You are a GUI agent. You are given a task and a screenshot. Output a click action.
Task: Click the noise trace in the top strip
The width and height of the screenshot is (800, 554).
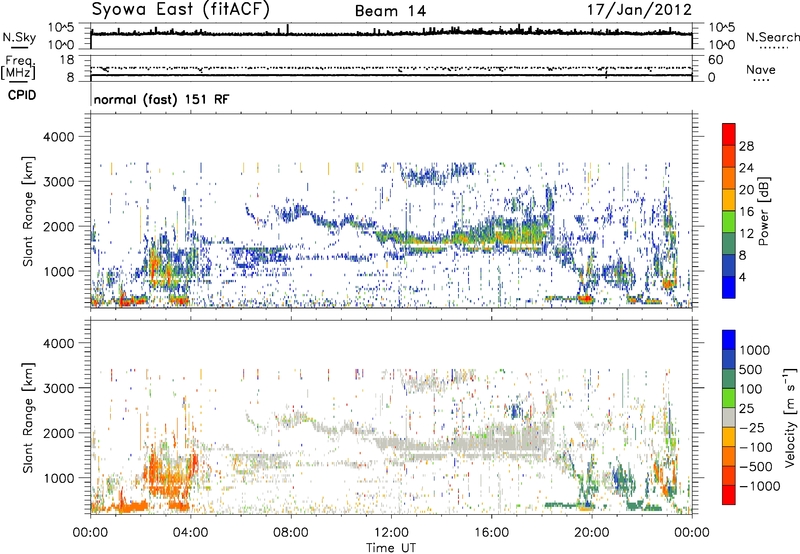pyautogui.click(x=391, y=33)
